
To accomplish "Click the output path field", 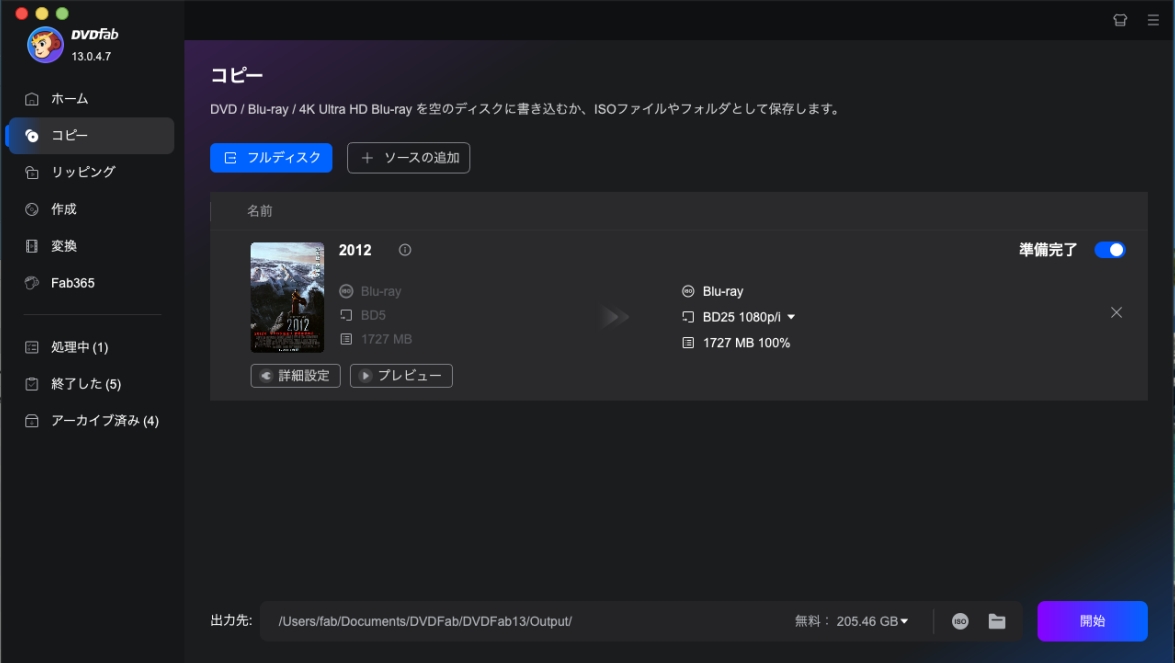I will [x=525, y=621].
